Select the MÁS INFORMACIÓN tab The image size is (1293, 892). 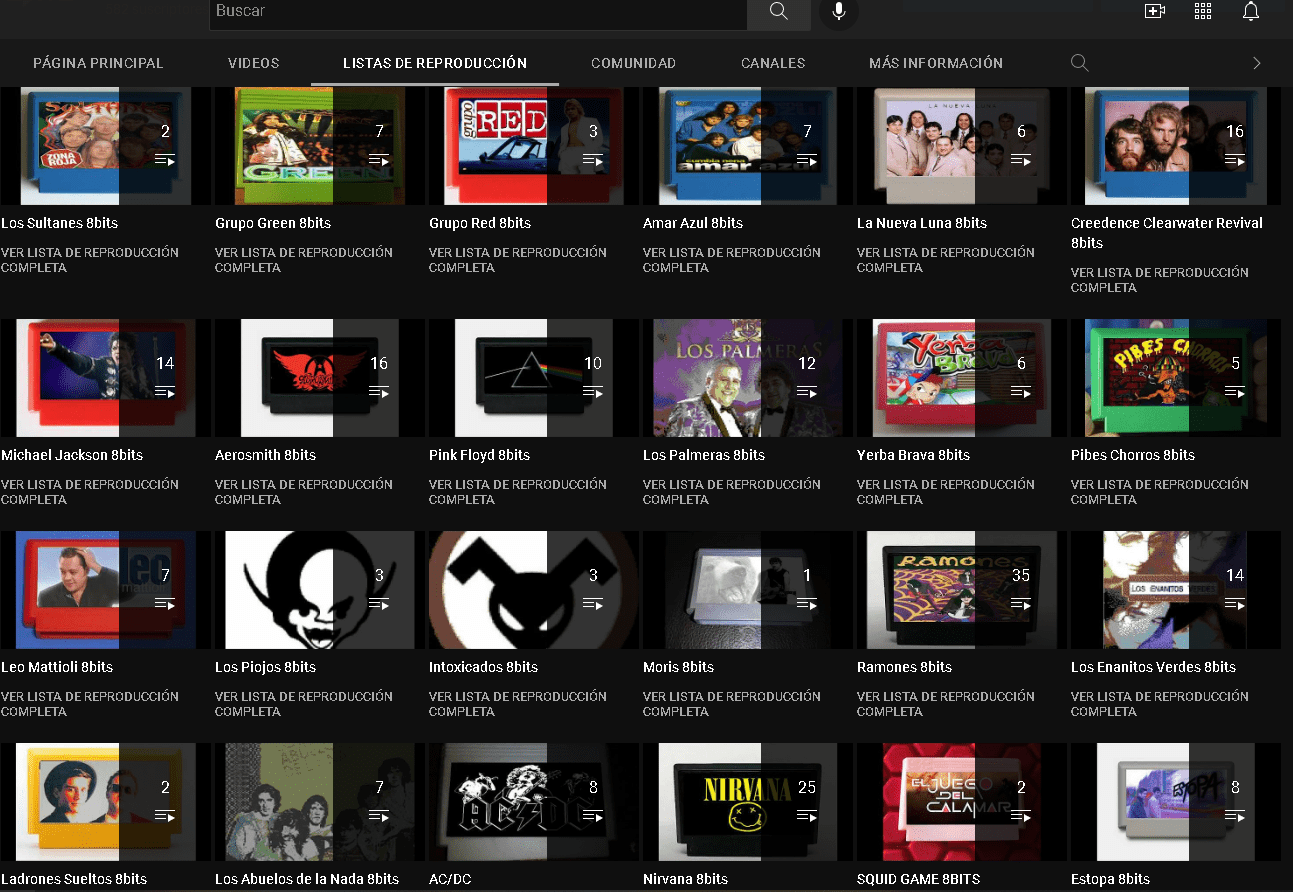click(935, 63)
